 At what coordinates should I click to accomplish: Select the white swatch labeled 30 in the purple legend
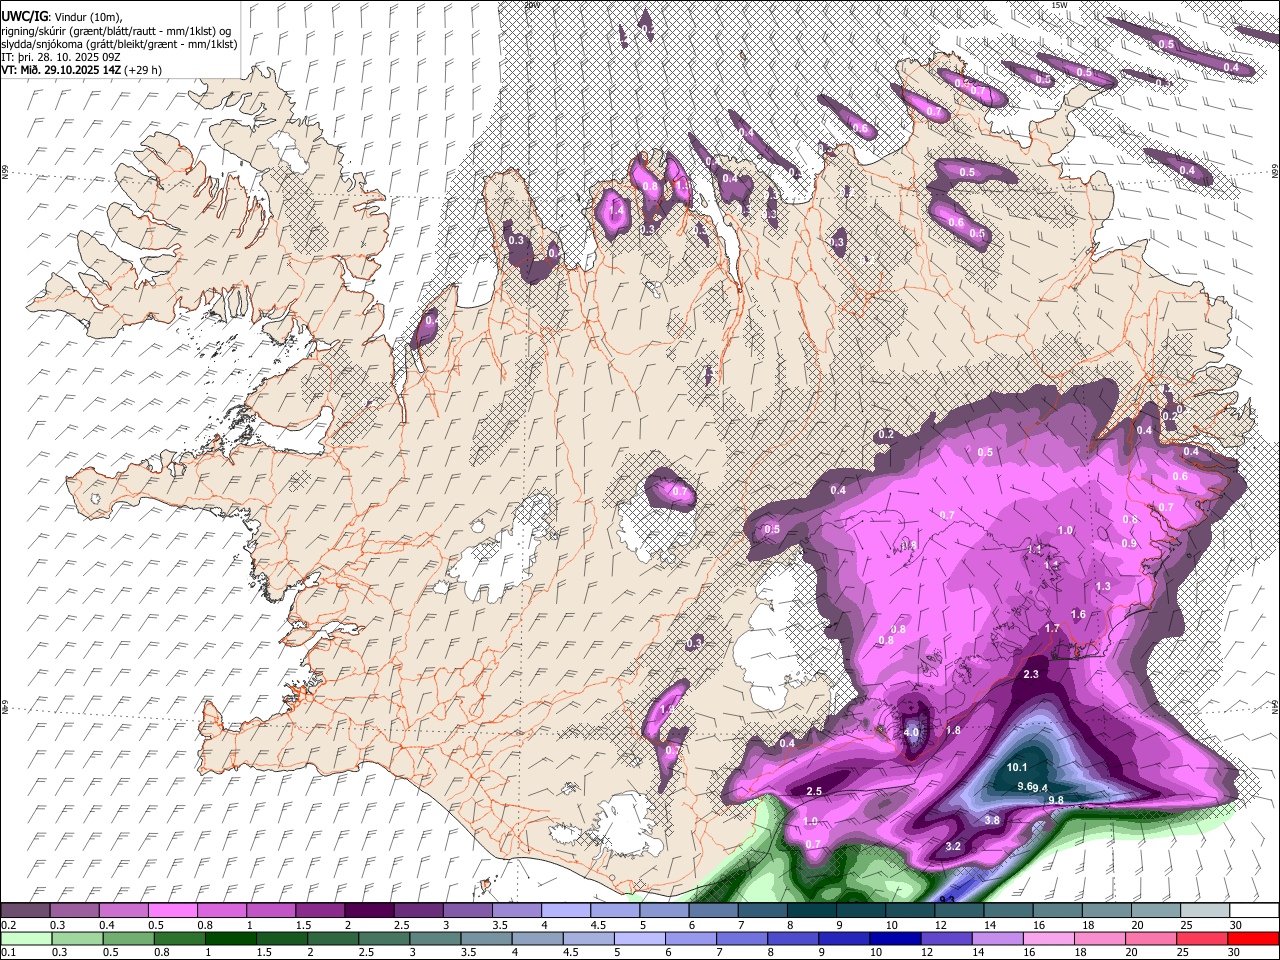1254,911
